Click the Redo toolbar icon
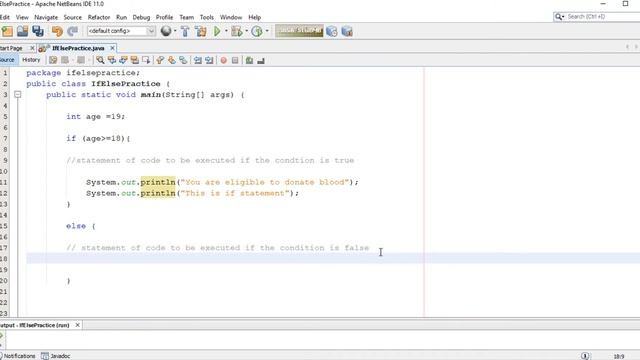Screen dimensions: 640x360 click(73, 31)
